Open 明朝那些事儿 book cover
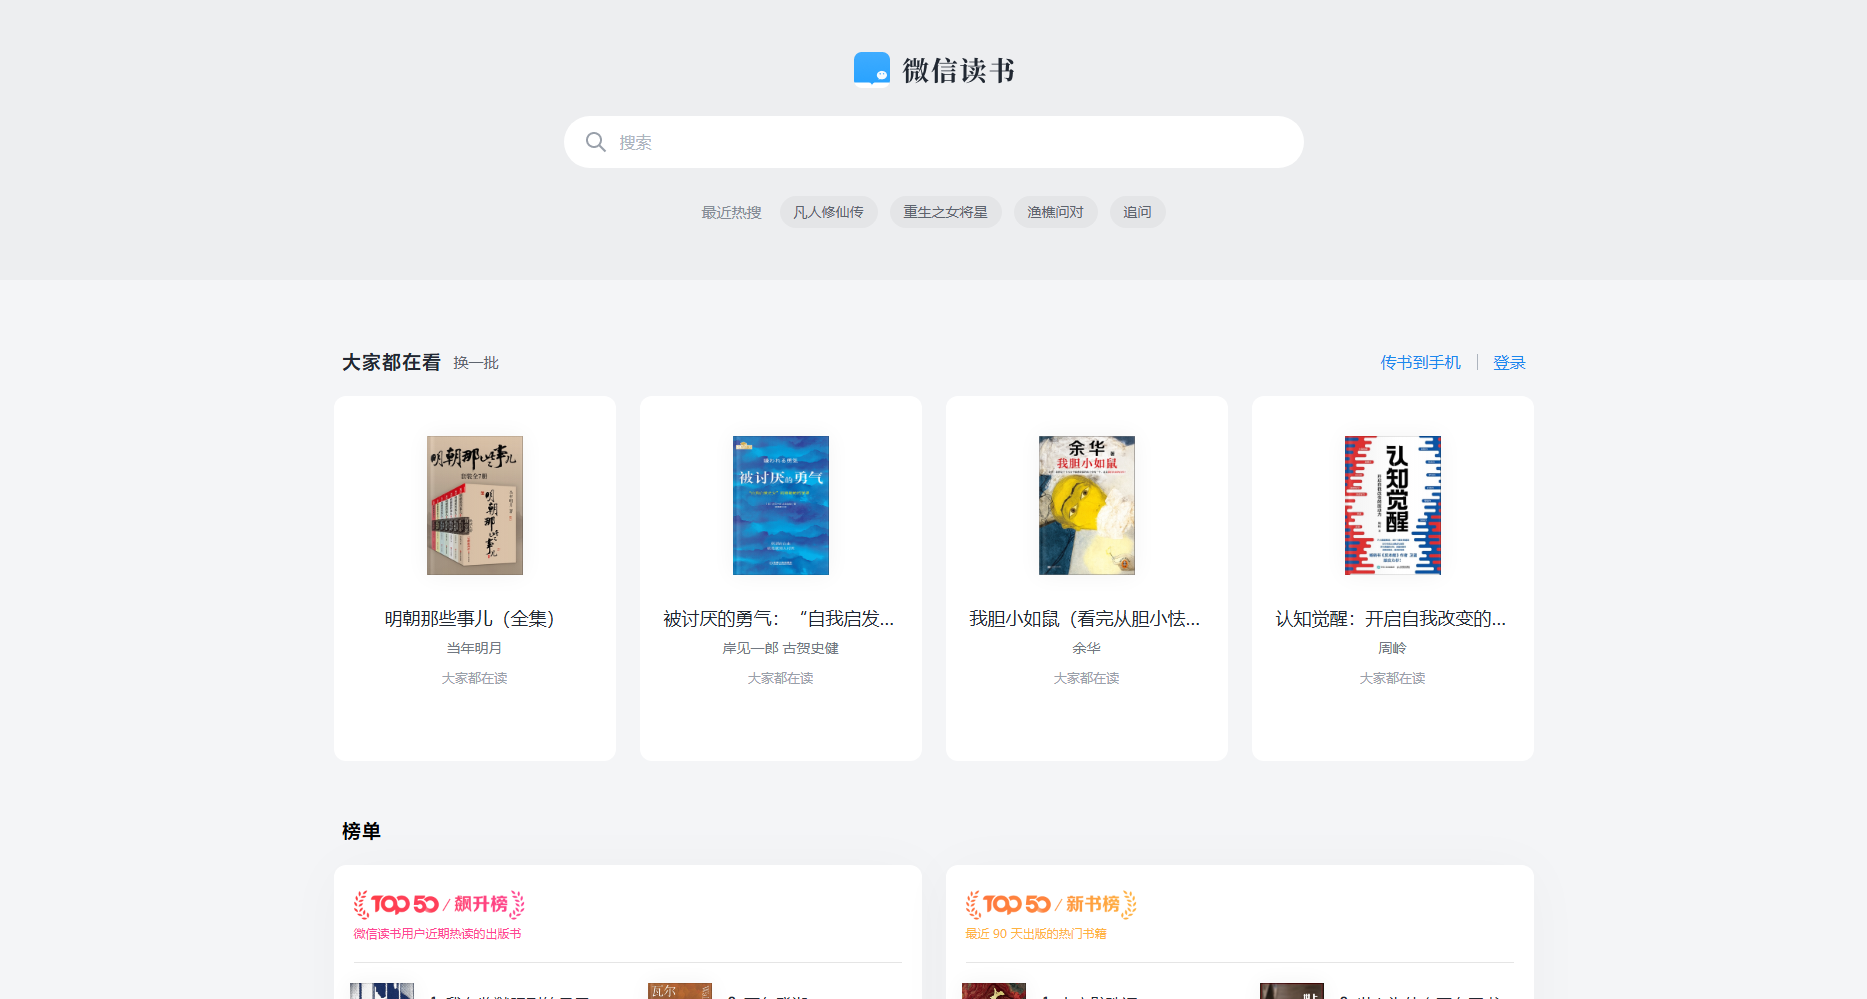The height and width of the screenshot is (999, 1867). tap(475, 505)
